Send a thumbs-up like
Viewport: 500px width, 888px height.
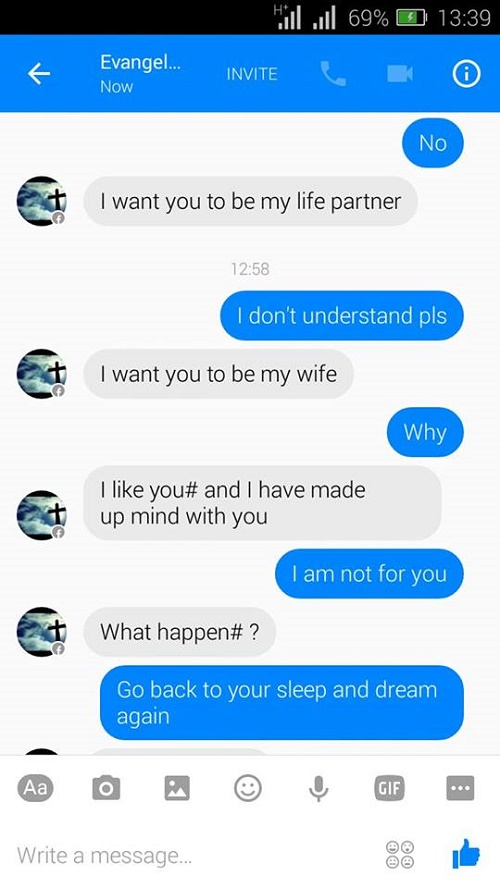coord(466,853)
